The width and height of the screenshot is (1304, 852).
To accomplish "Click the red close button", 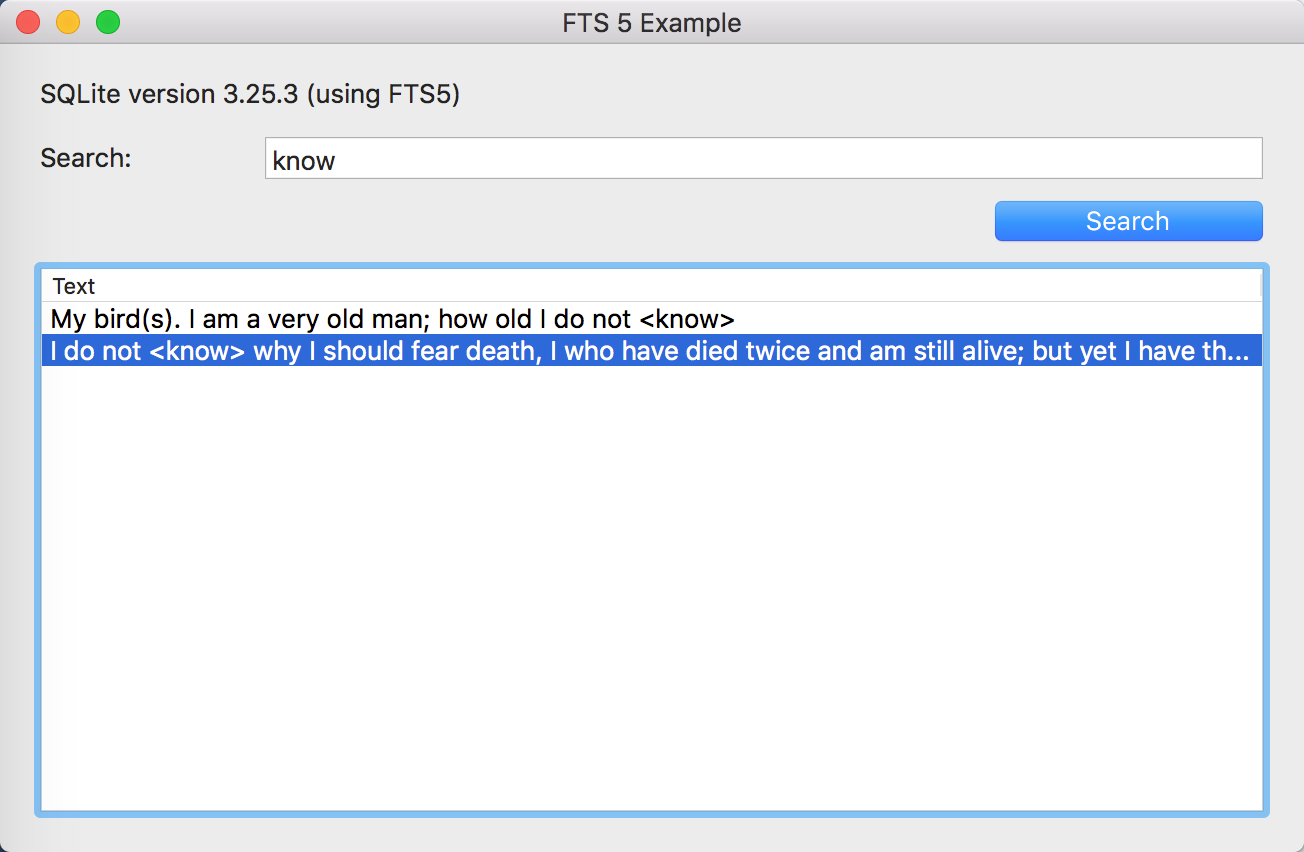I will 27,21.
